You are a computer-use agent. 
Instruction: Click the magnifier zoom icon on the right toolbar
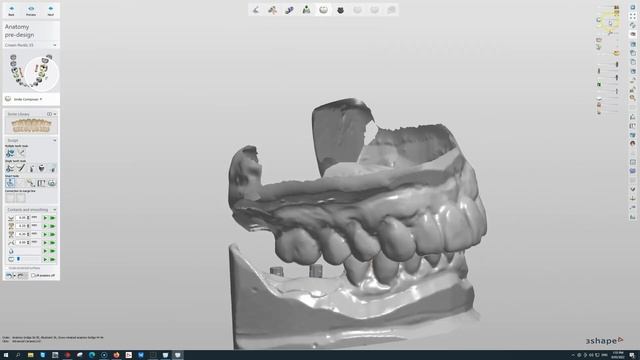point(633,98)
